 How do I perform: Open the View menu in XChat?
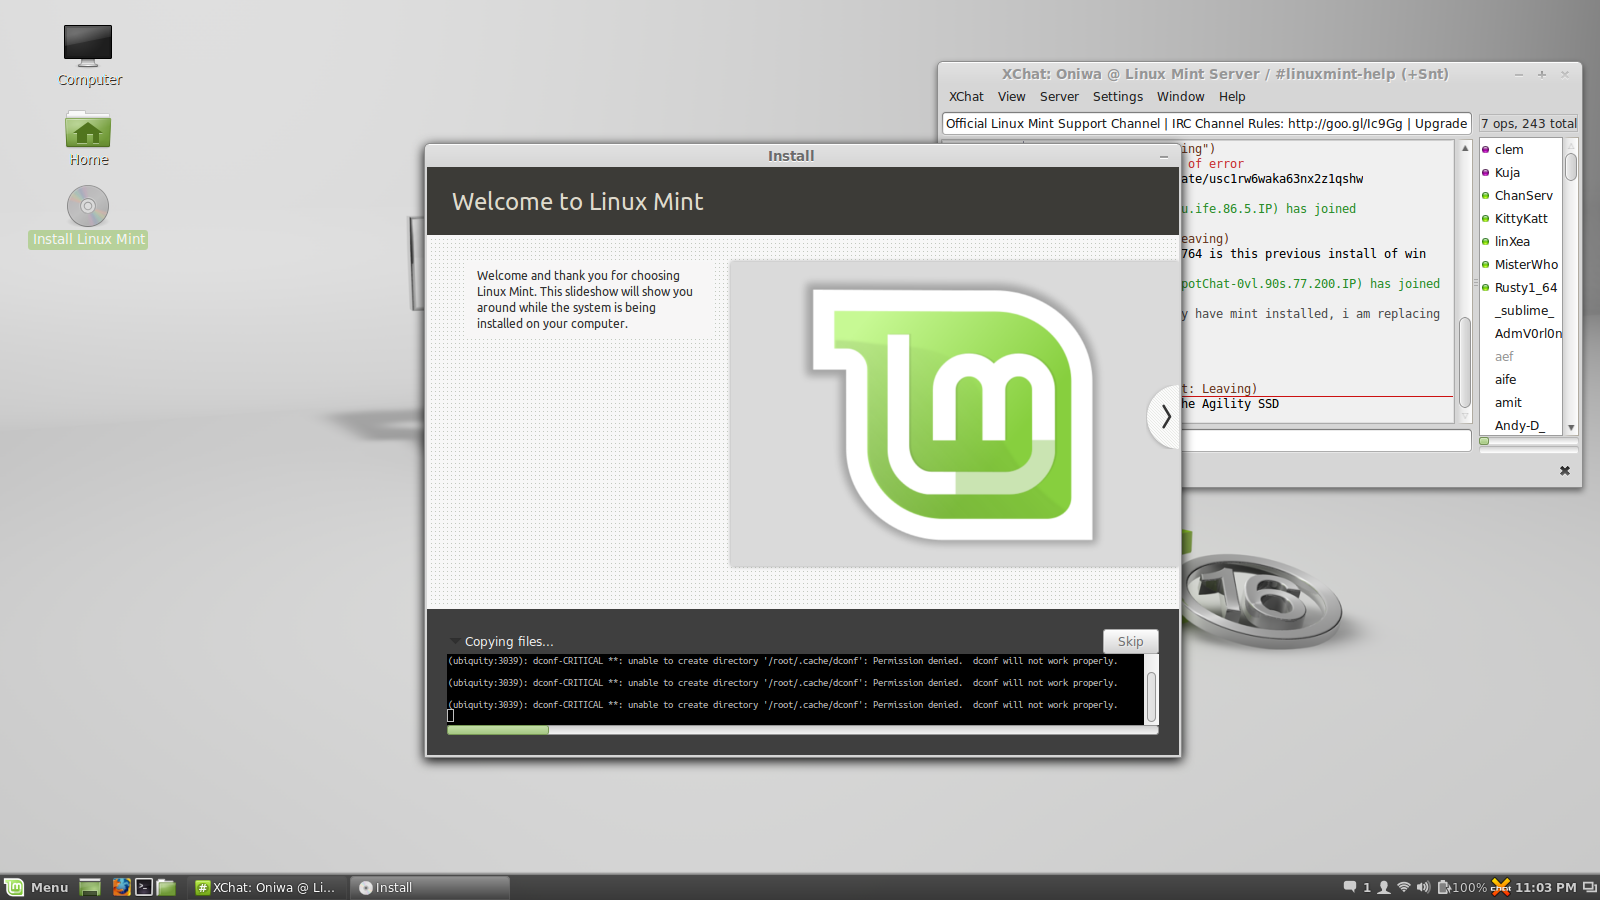pos(1011,97)
